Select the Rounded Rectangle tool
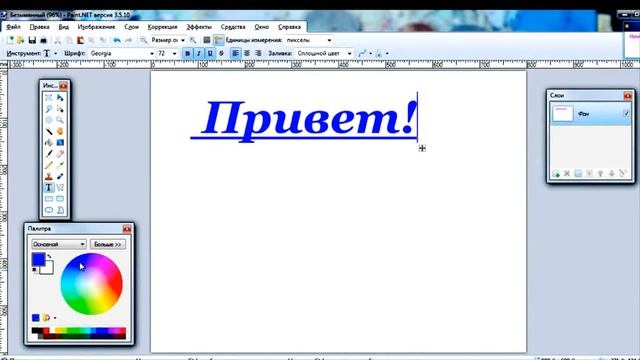The width and height of the screenshot is (640, 360). tap(60, 199)
